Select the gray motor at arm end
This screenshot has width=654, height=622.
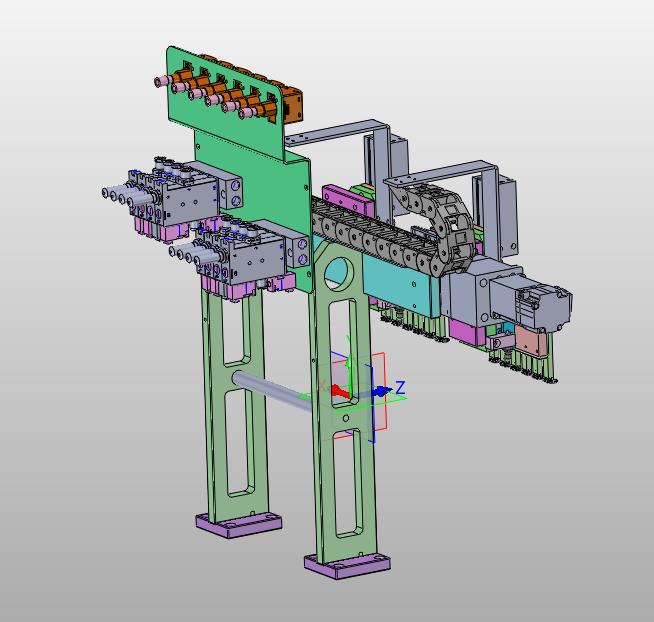531,300
